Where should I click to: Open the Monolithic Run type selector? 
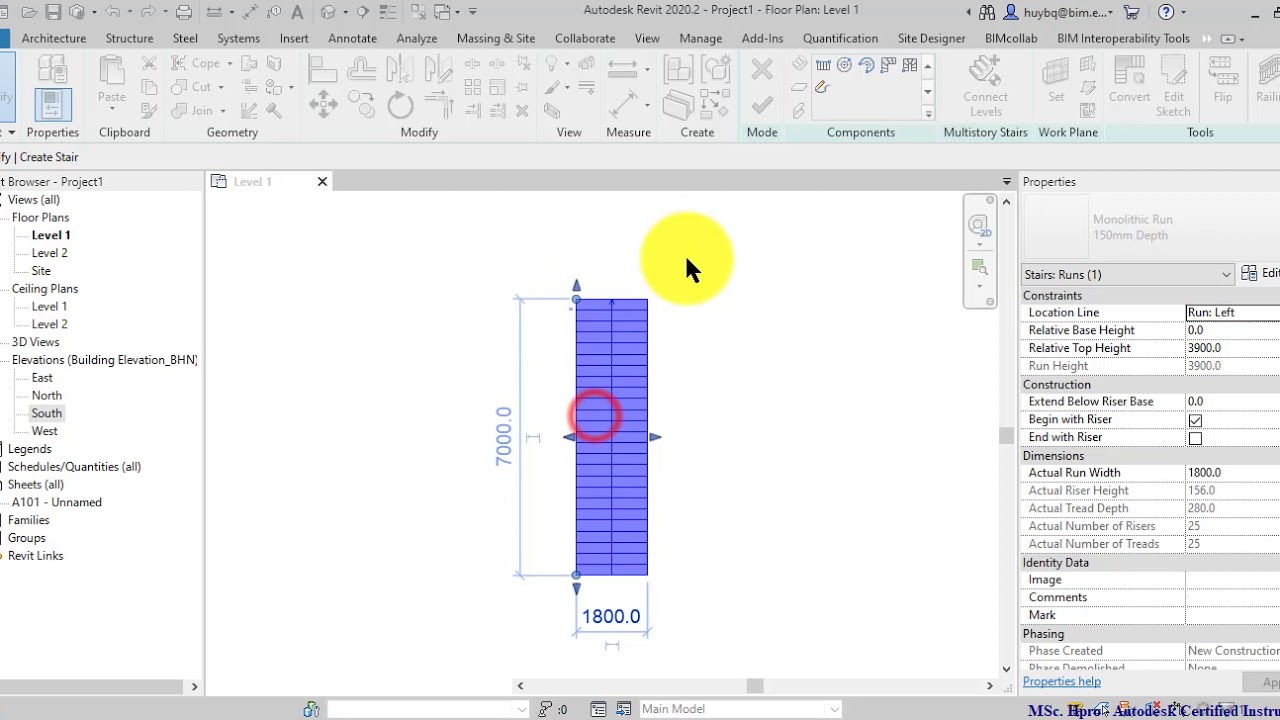[1150, 227]
